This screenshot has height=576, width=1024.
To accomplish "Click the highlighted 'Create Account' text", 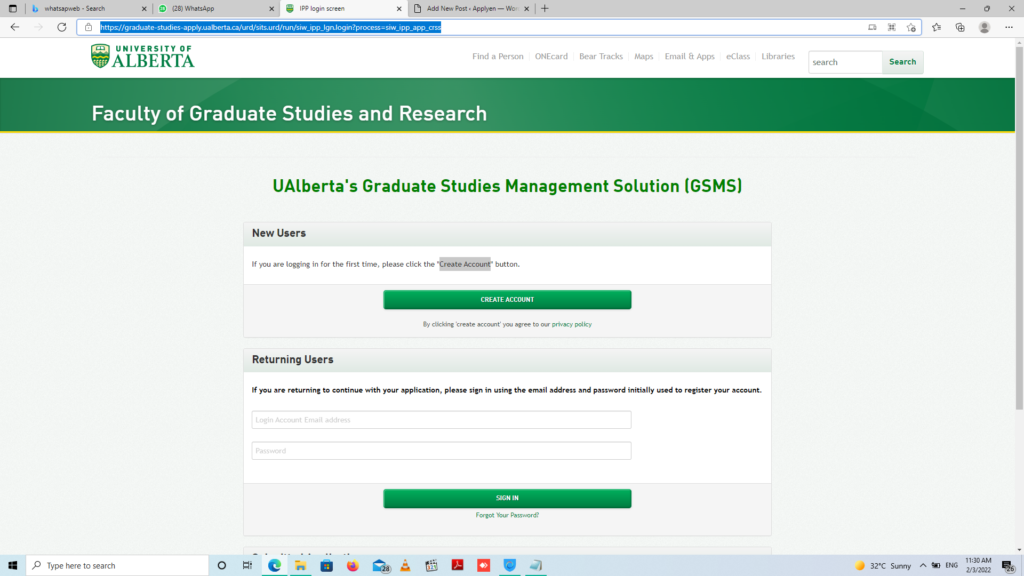I will coord(464,264).
